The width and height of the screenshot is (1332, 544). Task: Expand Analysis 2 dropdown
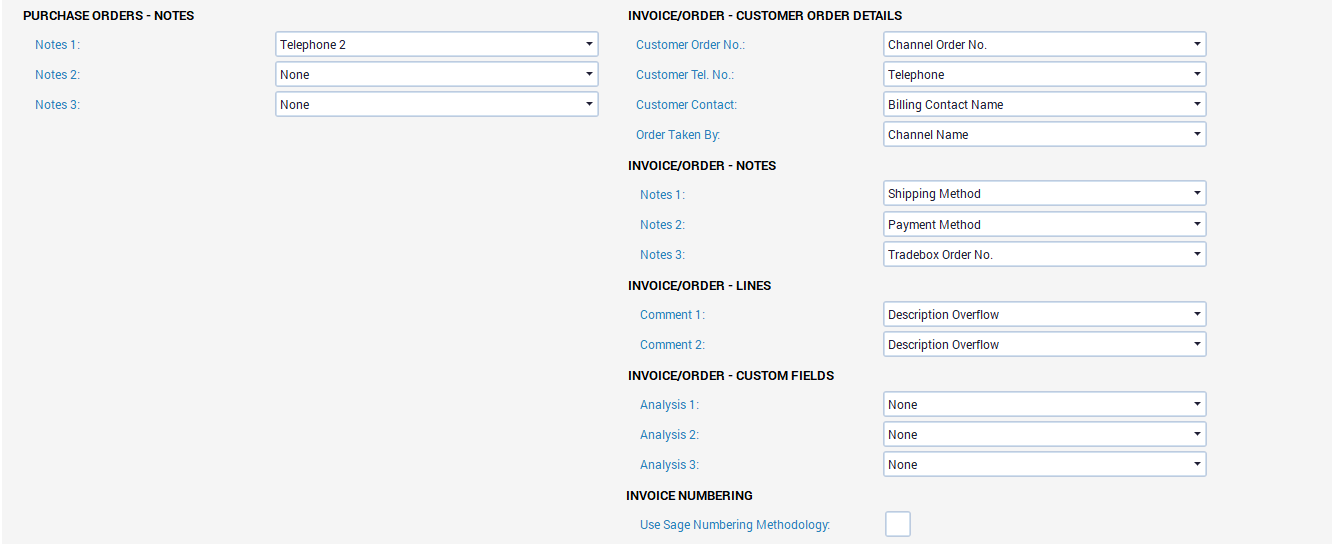click(1044, 435)
